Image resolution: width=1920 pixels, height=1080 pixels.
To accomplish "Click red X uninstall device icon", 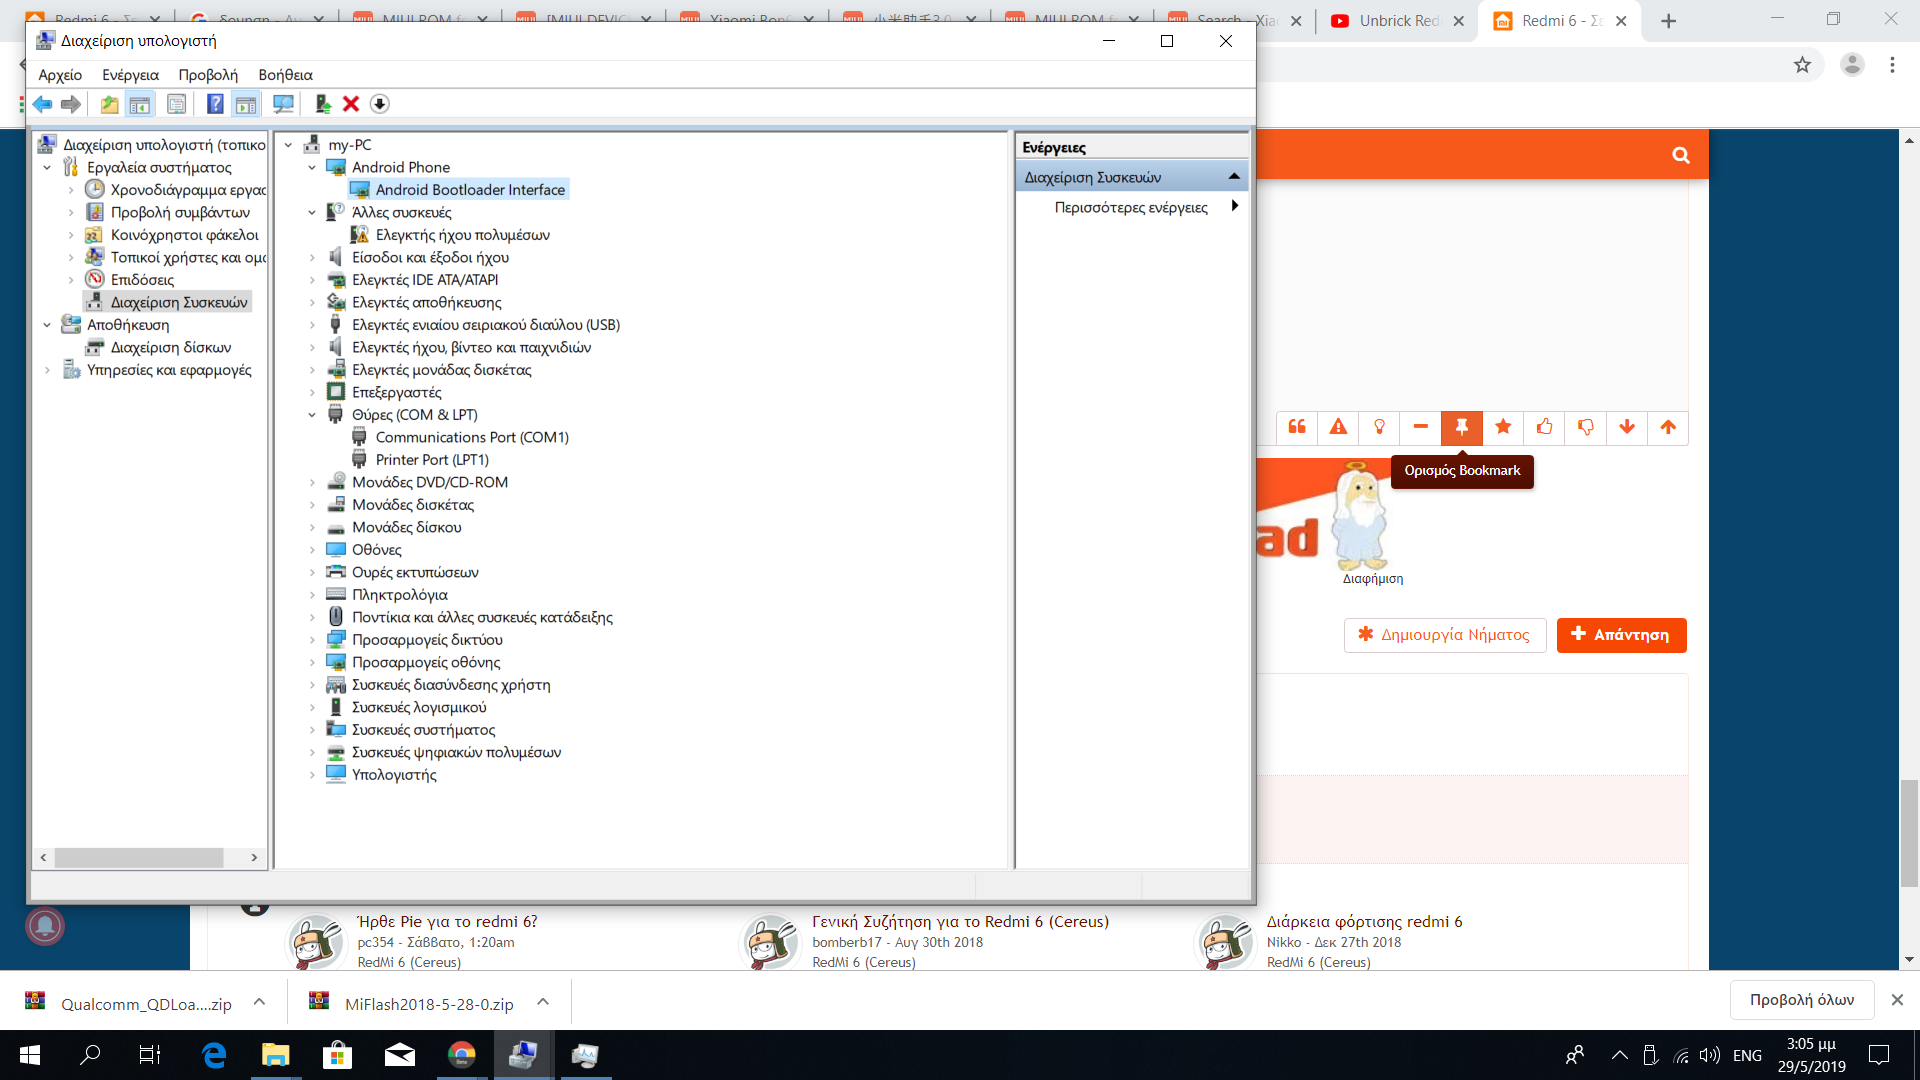I will (351, 104).
